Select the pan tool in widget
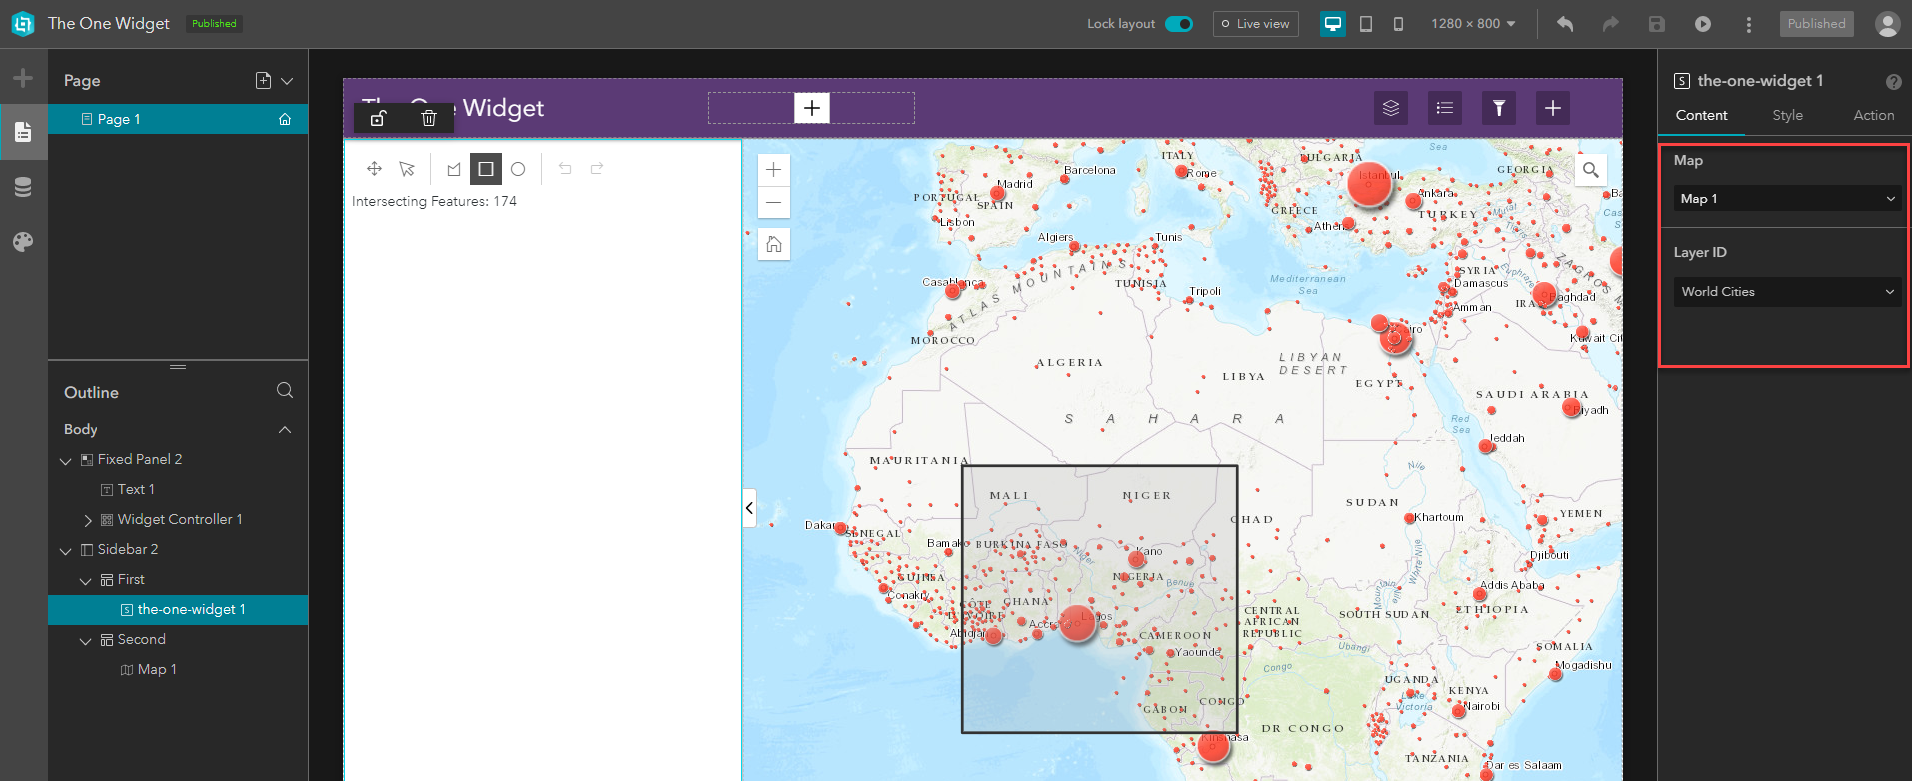Screen dimensions: 1912x781 pyautogui.click(x=375, y=169)
